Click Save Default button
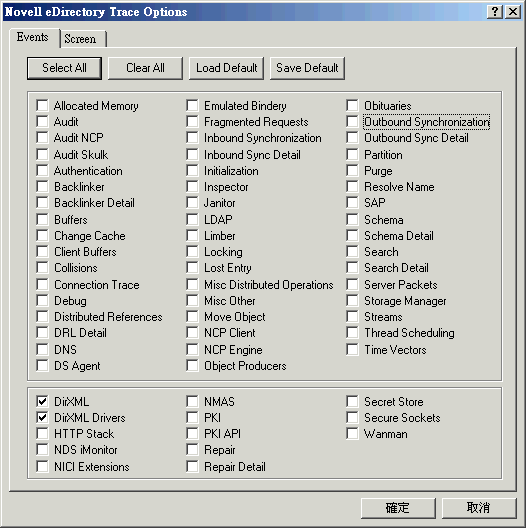This screenshot has height=528, width=526. tap(307, 68)
